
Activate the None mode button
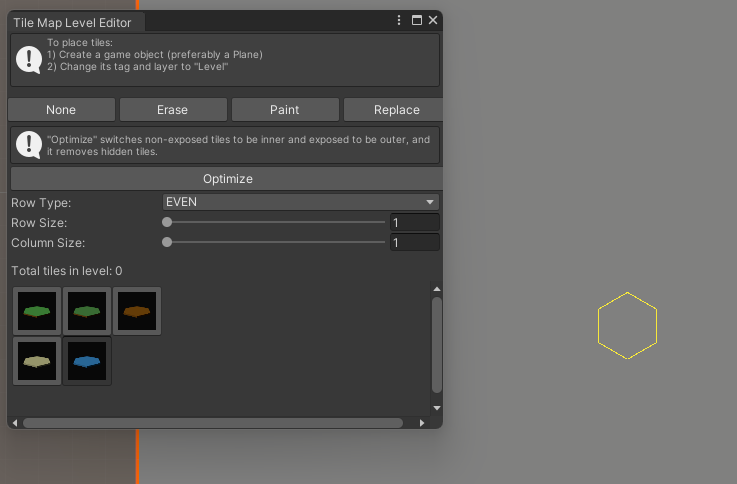(x=62, y=109)
